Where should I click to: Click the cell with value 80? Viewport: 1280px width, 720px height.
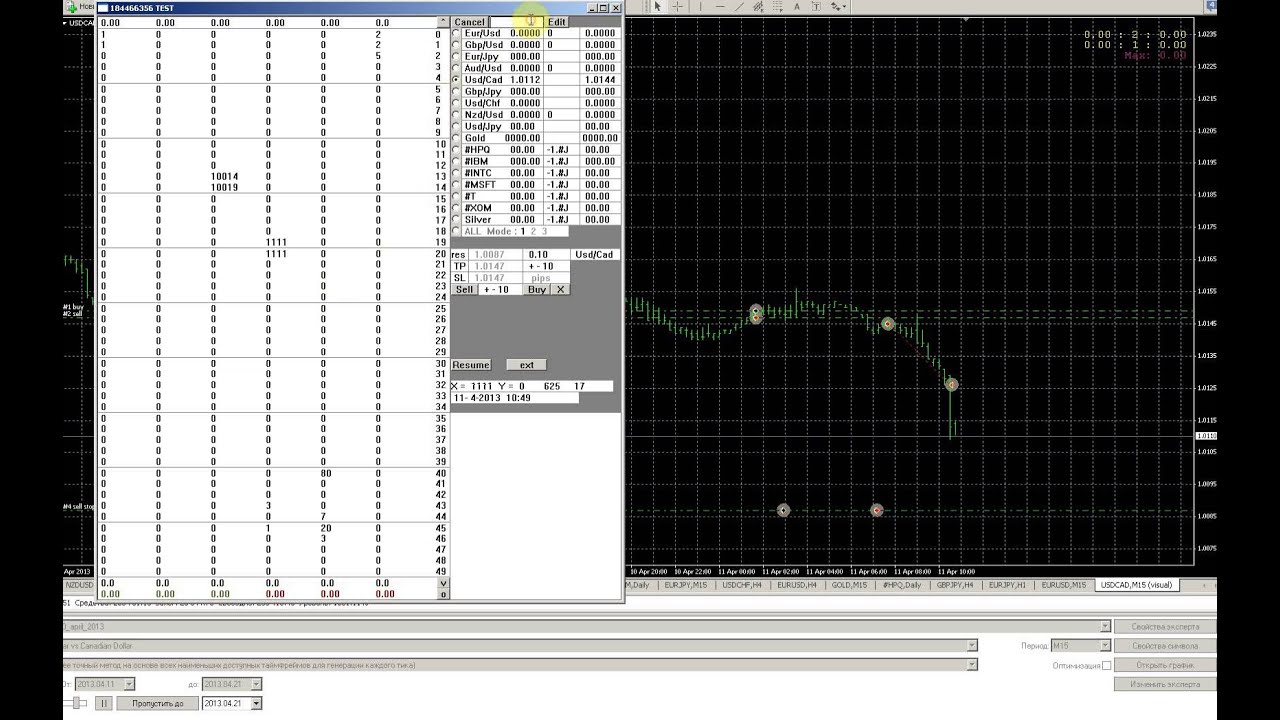[x=326, y=474]
